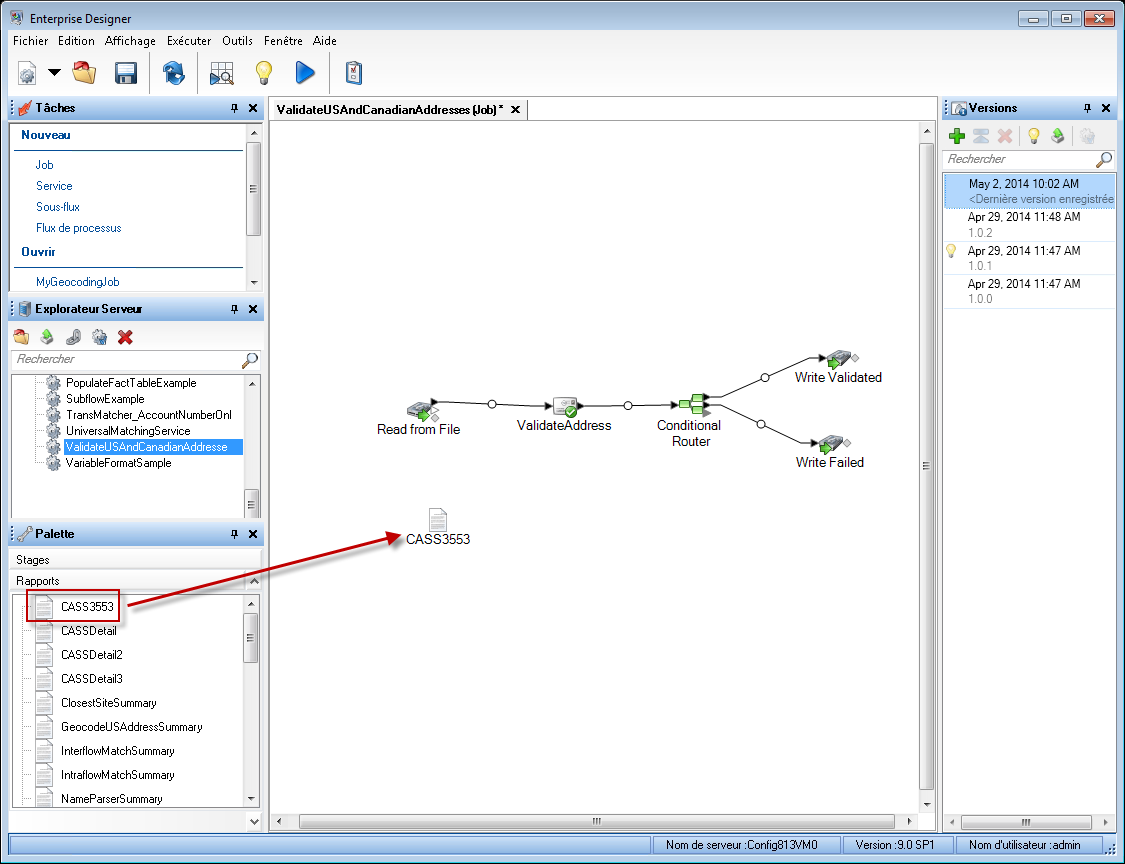The image size is (1125, 864).
Task: Click the Save floppy disk toolbar icon
Action: [126, 73]
